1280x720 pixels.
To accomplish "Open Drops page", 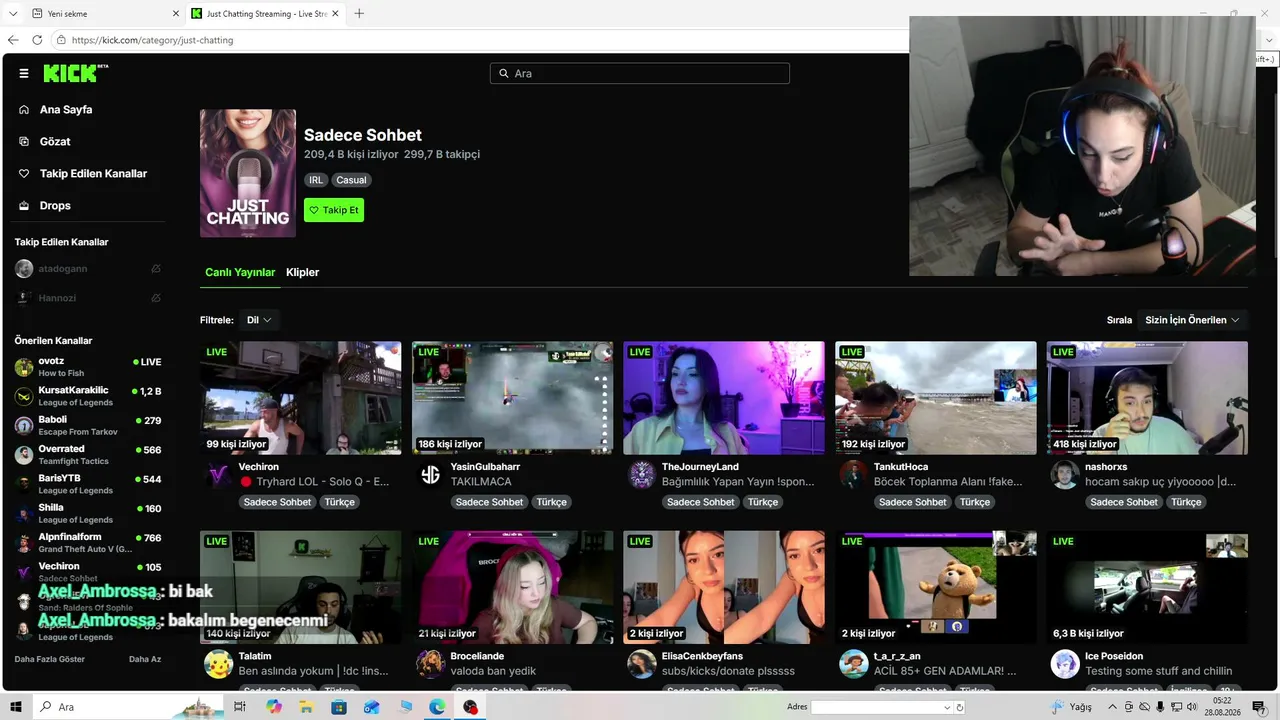I will pyautogui.click(x=55, y=205).
